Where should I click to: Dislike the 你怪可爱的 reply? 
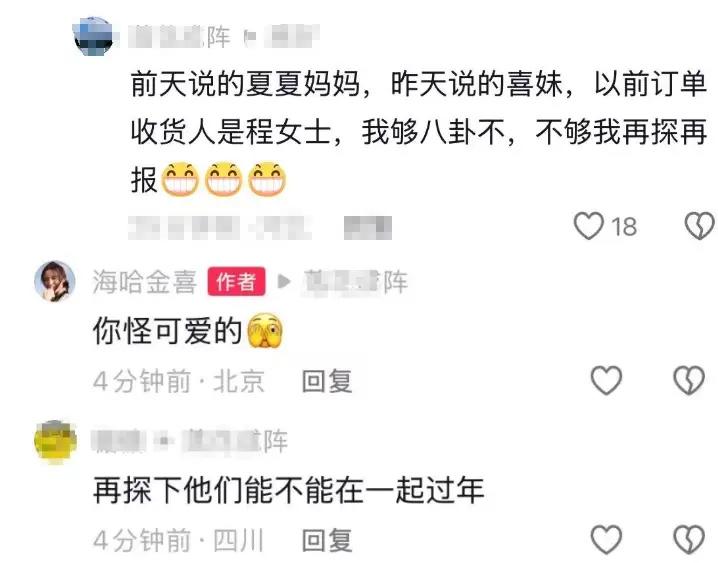(x=689, y=380)
